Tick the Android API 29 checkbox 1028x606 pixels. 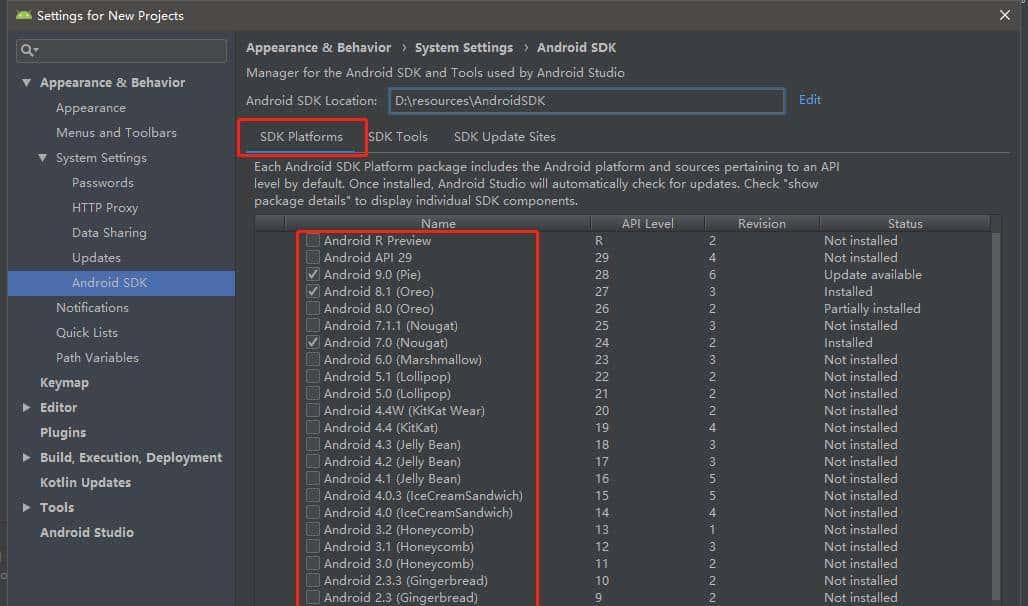(313, 258)
